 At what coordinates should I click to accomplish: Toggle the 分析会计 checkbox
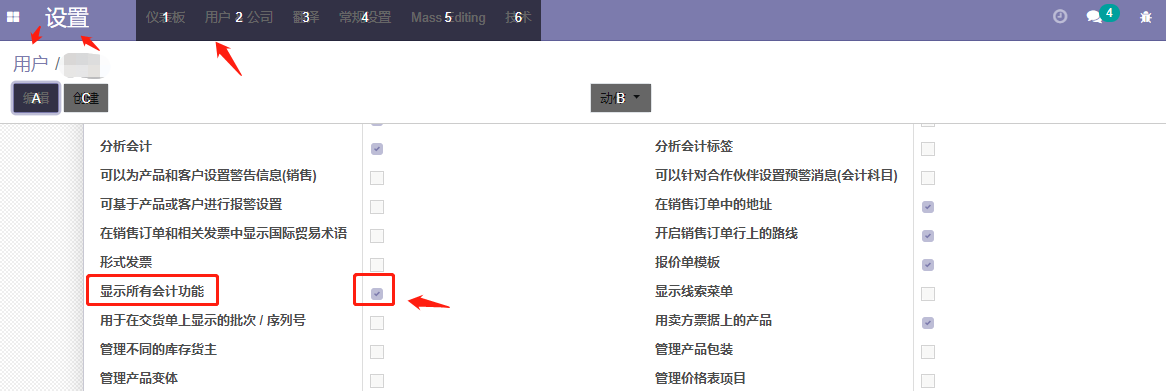tap(377, 149)
